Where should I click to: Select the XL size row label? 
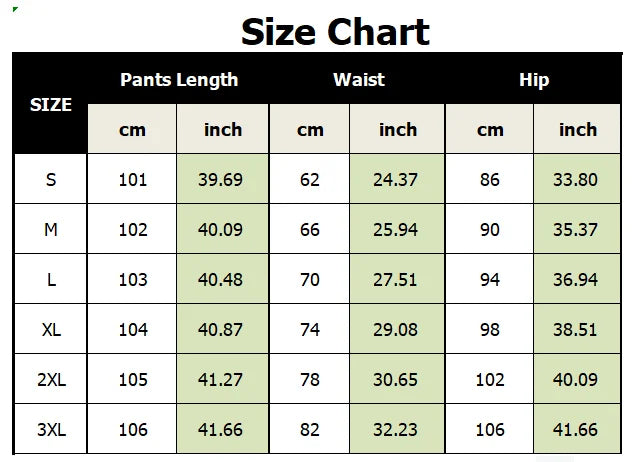pyautogui.click(x=51, y=330)
